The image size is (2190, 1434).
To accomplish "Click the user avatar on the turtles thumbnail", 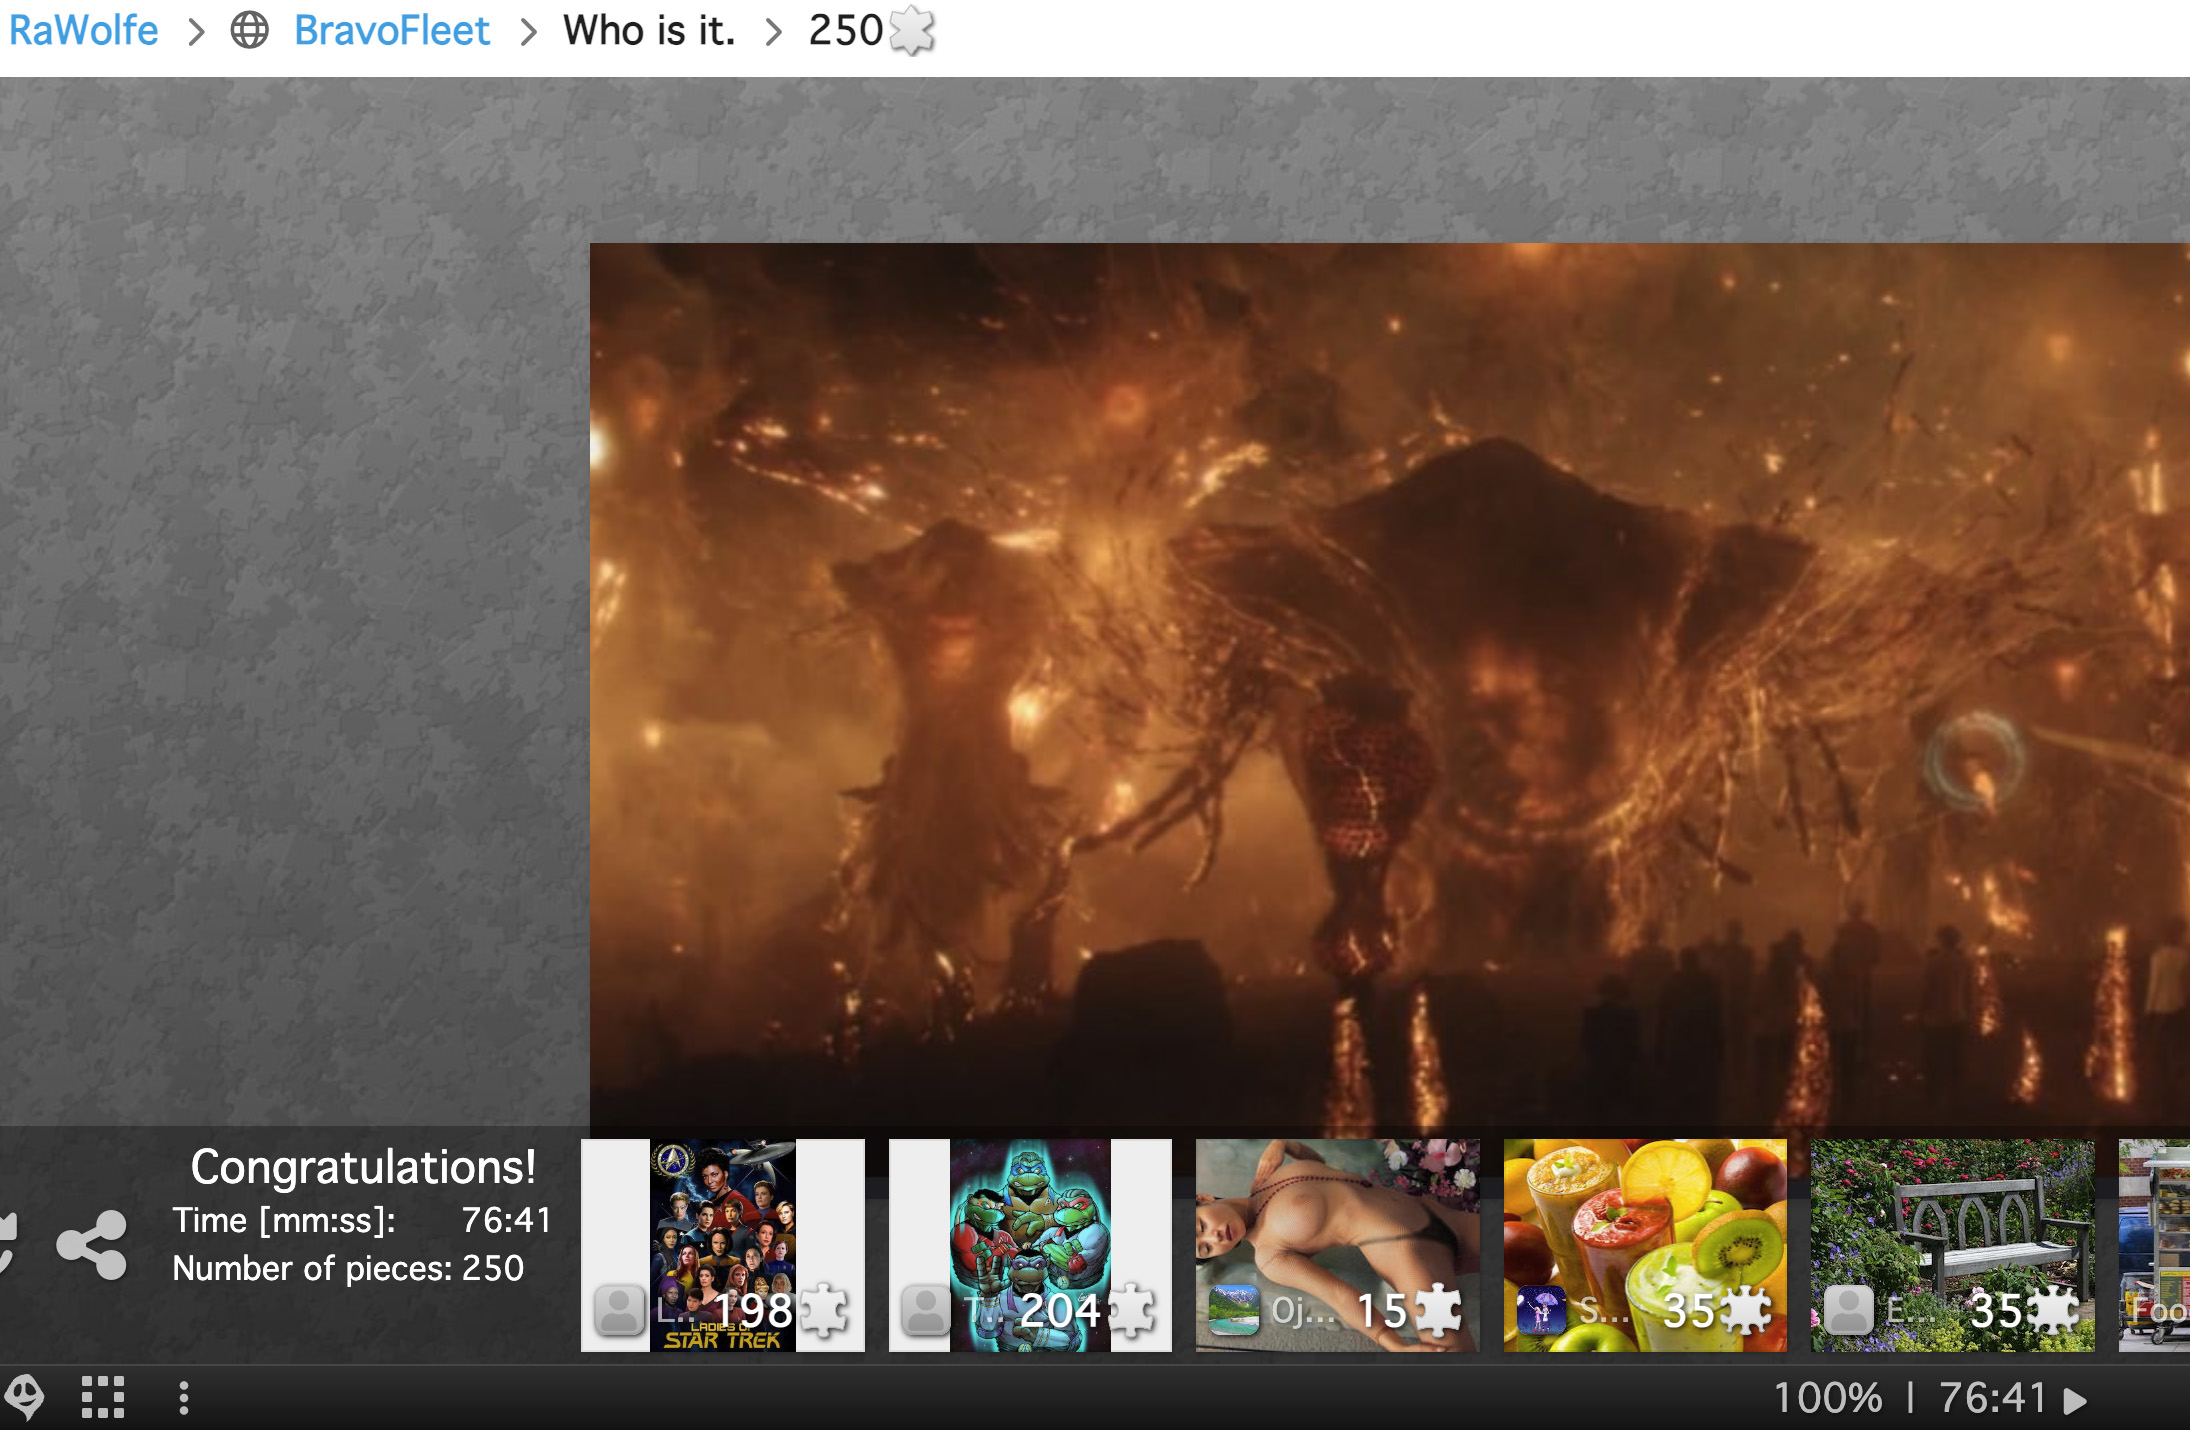I will tap(926, 1310).
